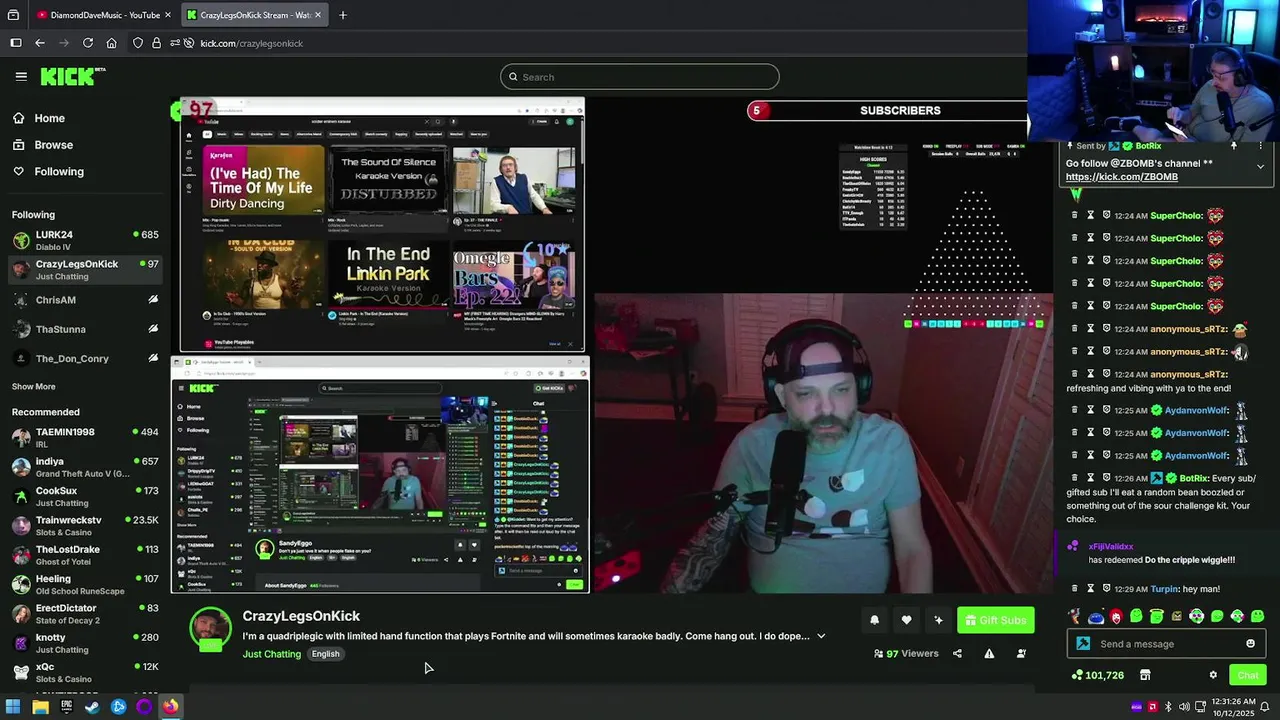The height and width of the screenshot is (720, 1280).
Task: Click the report warning triangle icon
Action: (989, 654)
